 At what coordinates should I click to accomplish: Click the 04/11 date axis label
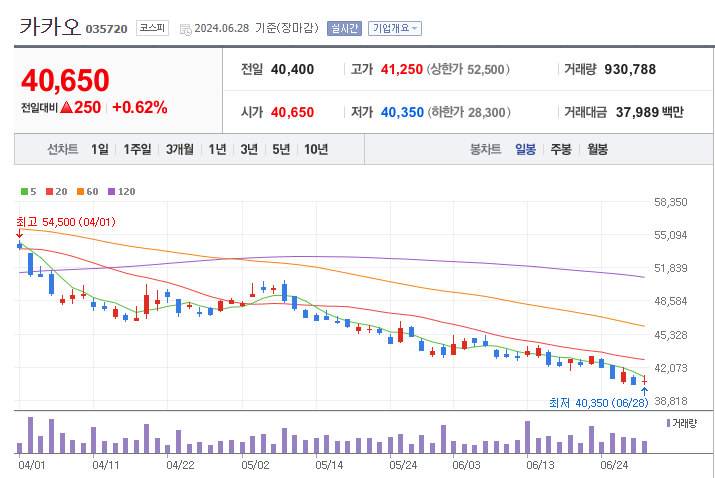coord(106,465)
